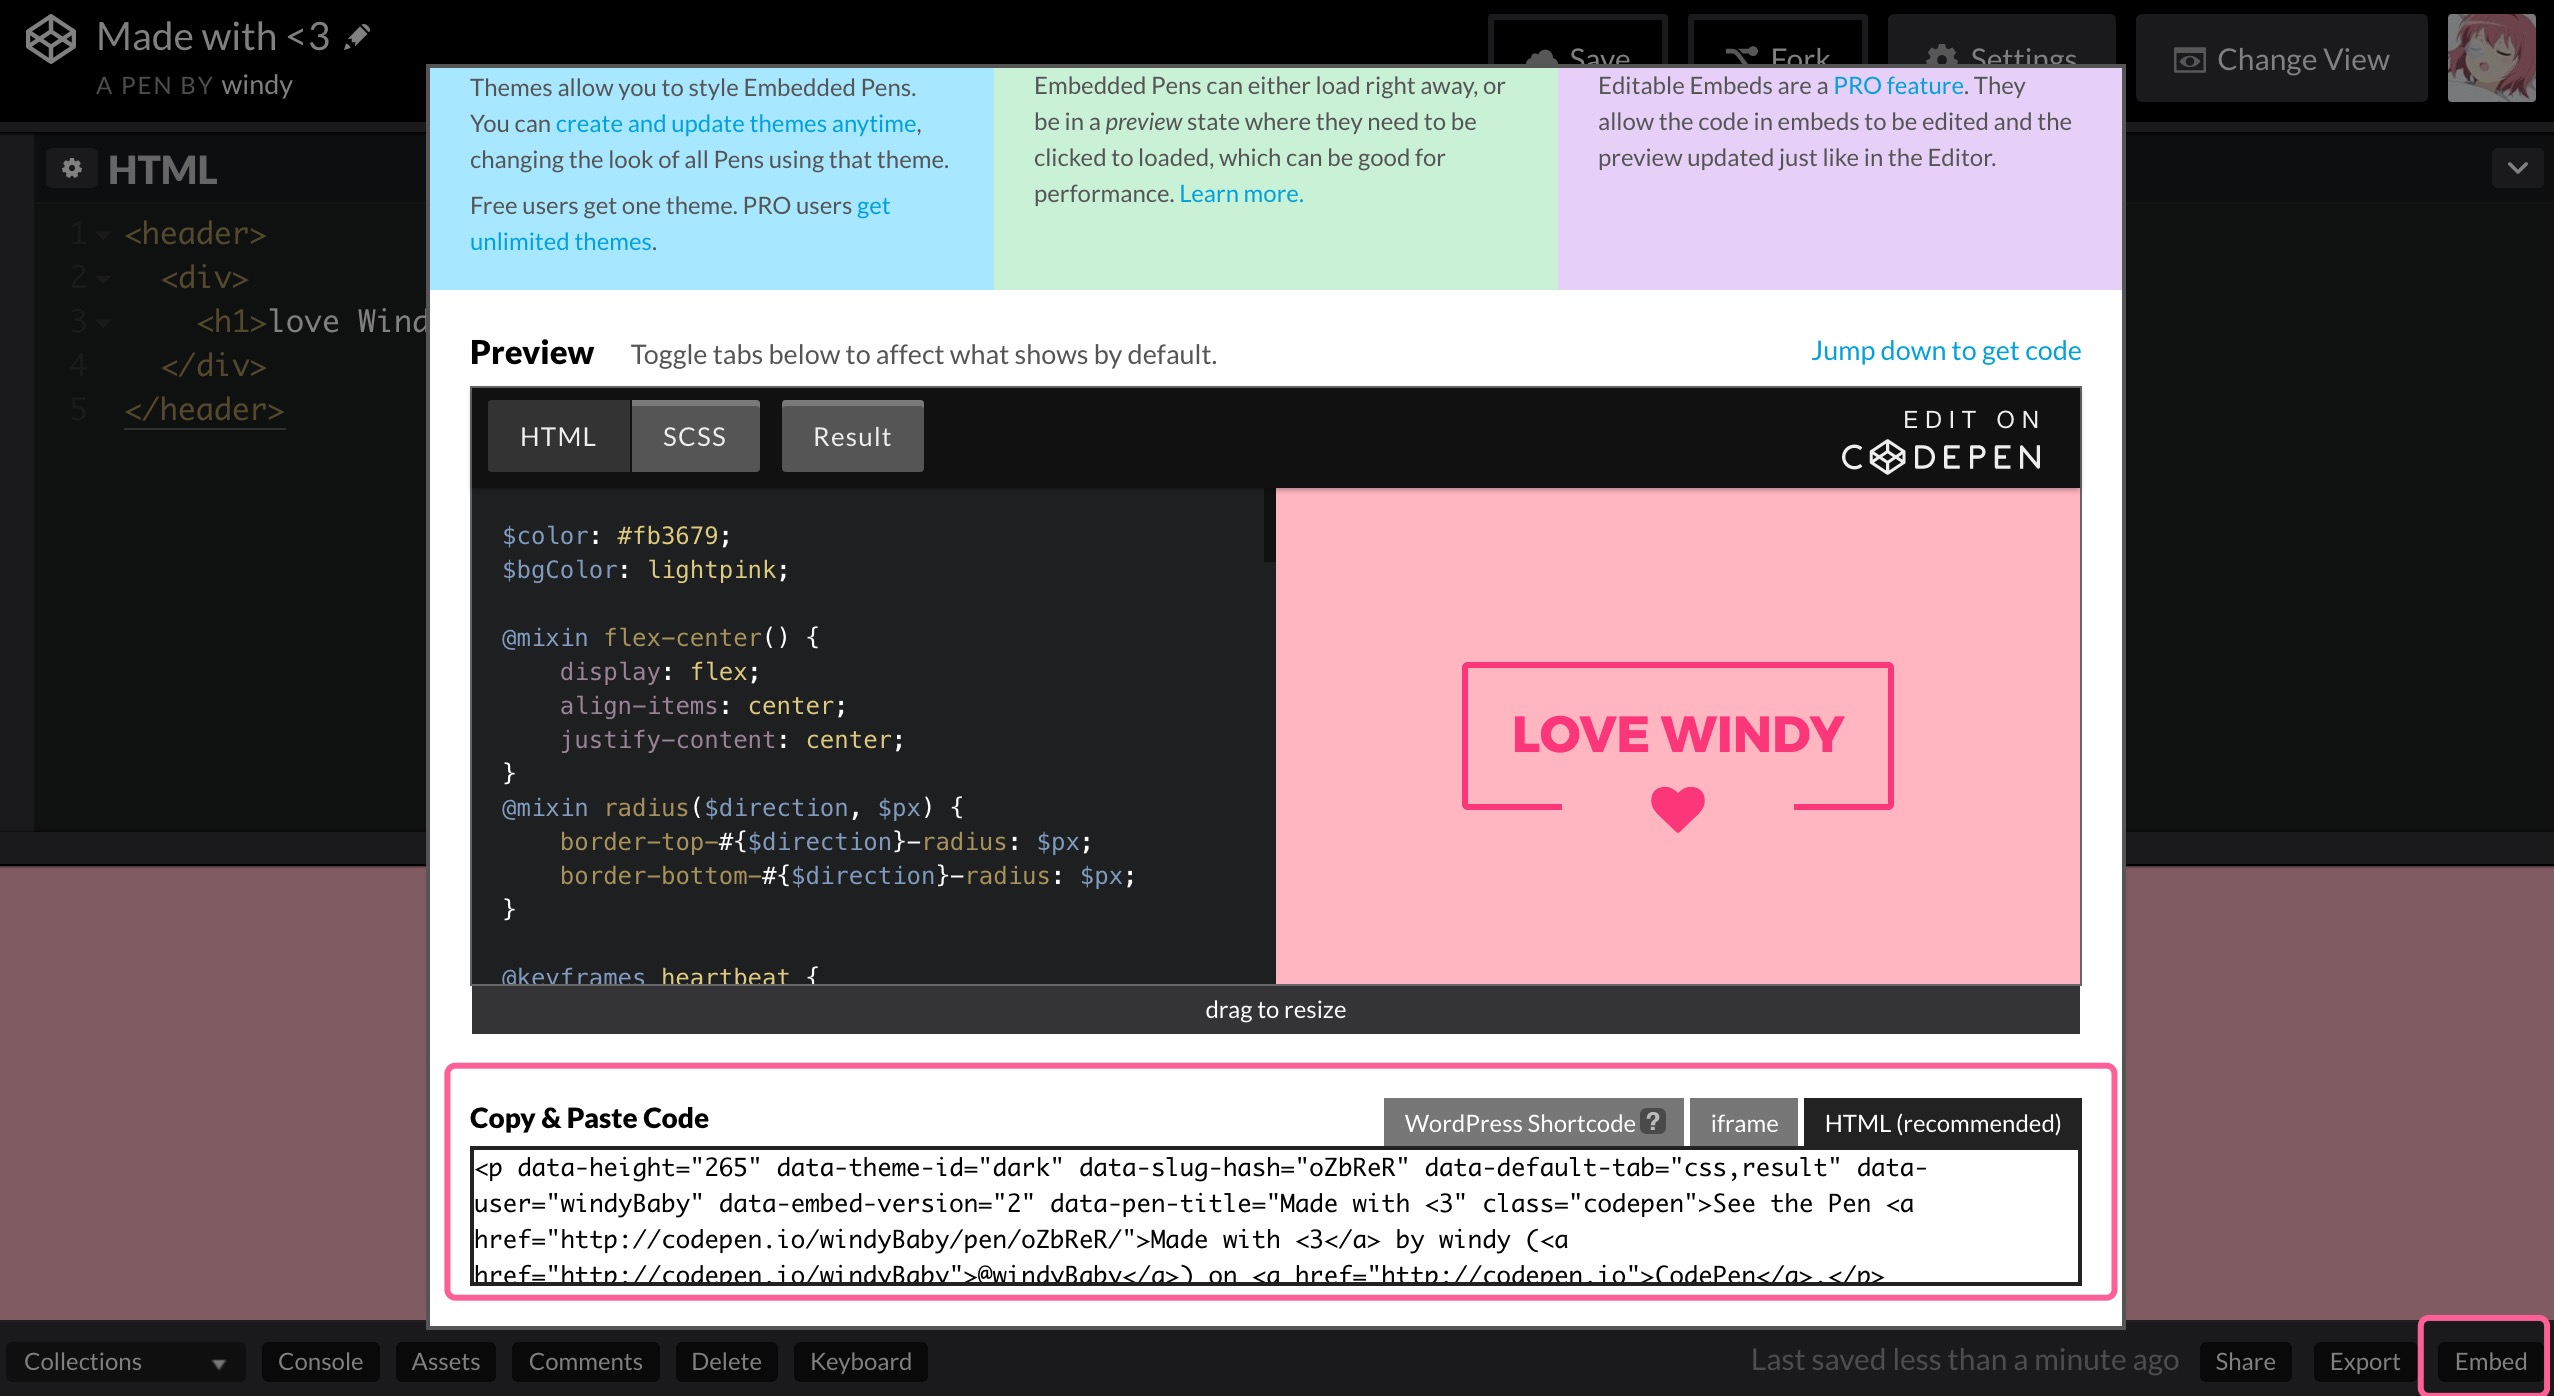This screenshot has height=1396, width=2554.
Task: Open user avatar profile menu
Action: [2491, 58]
